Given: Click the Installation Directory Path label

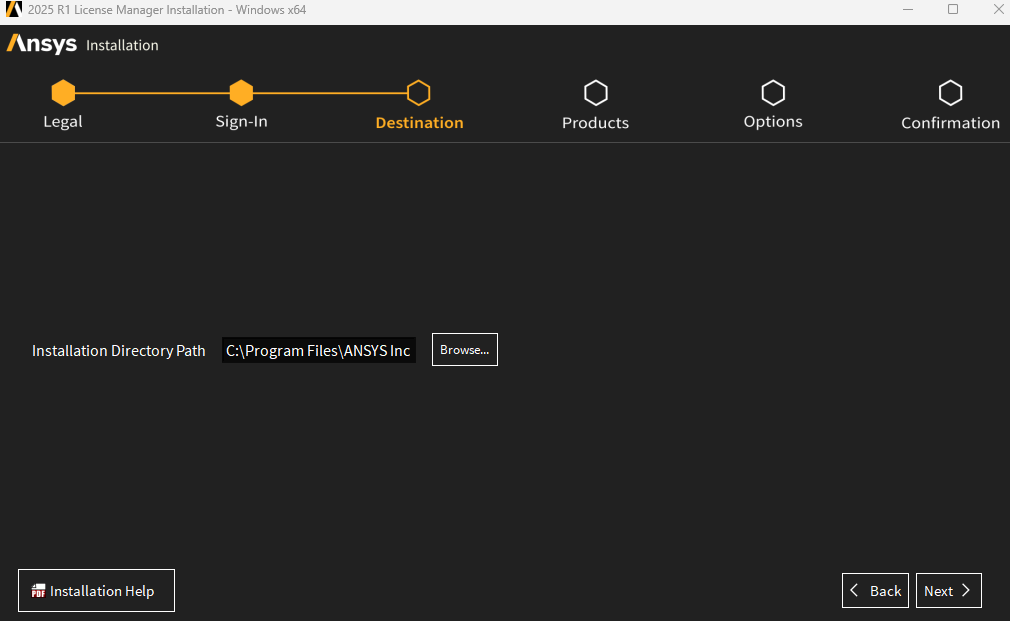Looking at the screenshot, I should click(119, 350).
